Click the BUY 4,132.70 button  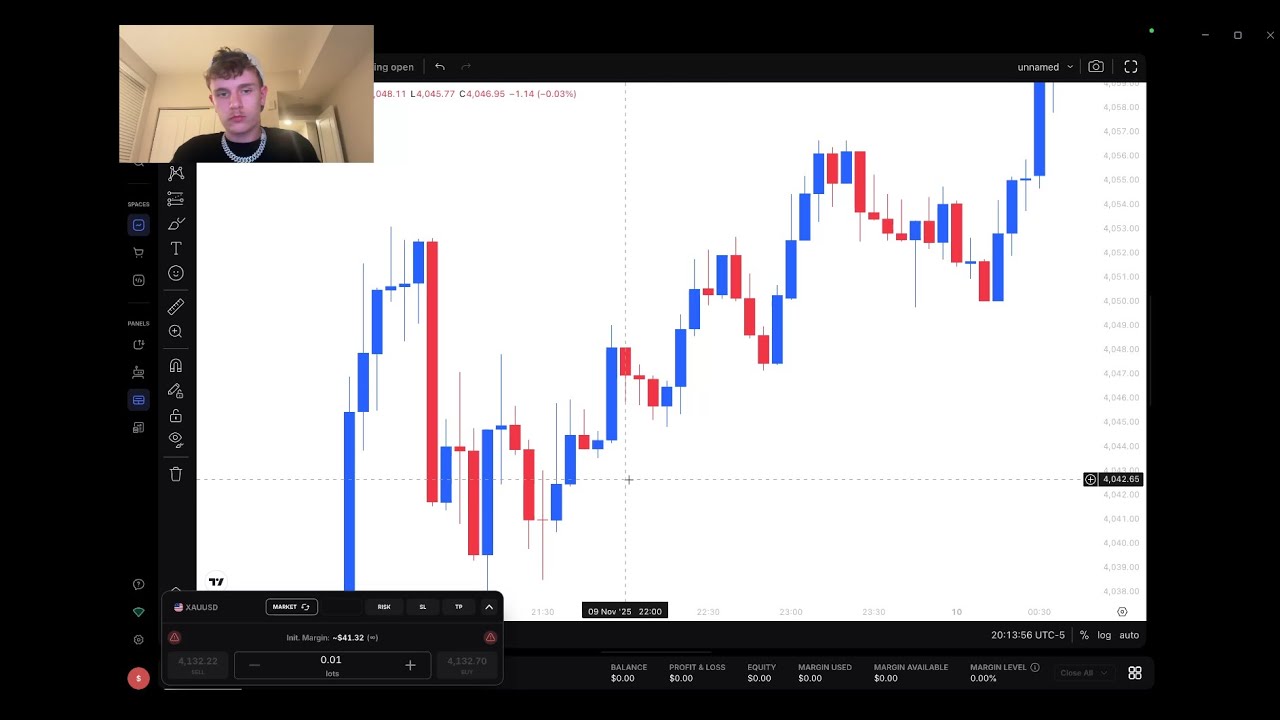click(x=467, y=665)
